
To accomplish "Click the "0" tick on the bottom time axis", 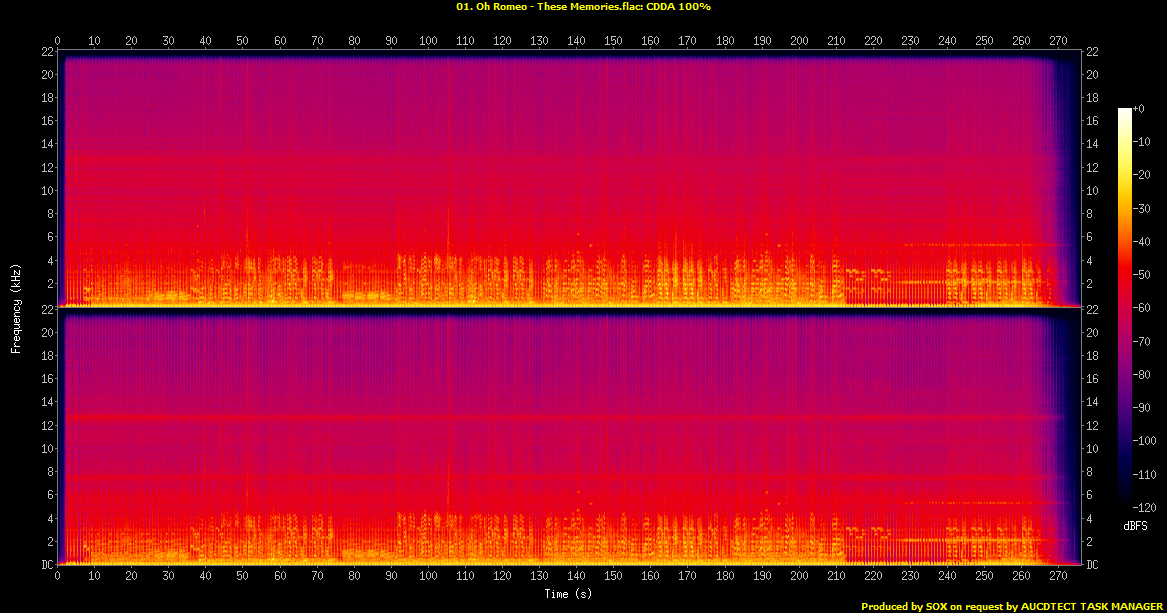I will (x=57, y=576).
